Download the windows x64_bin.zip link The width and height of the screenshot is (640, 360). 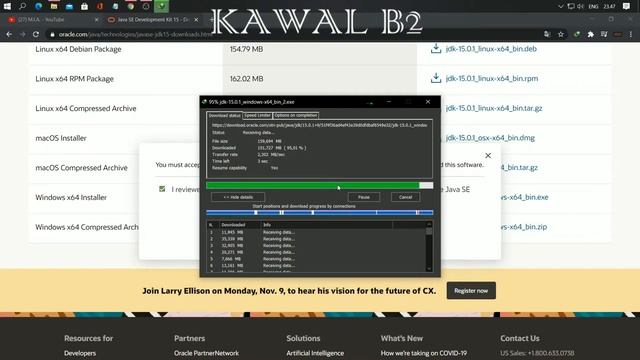tap(524, 227)
